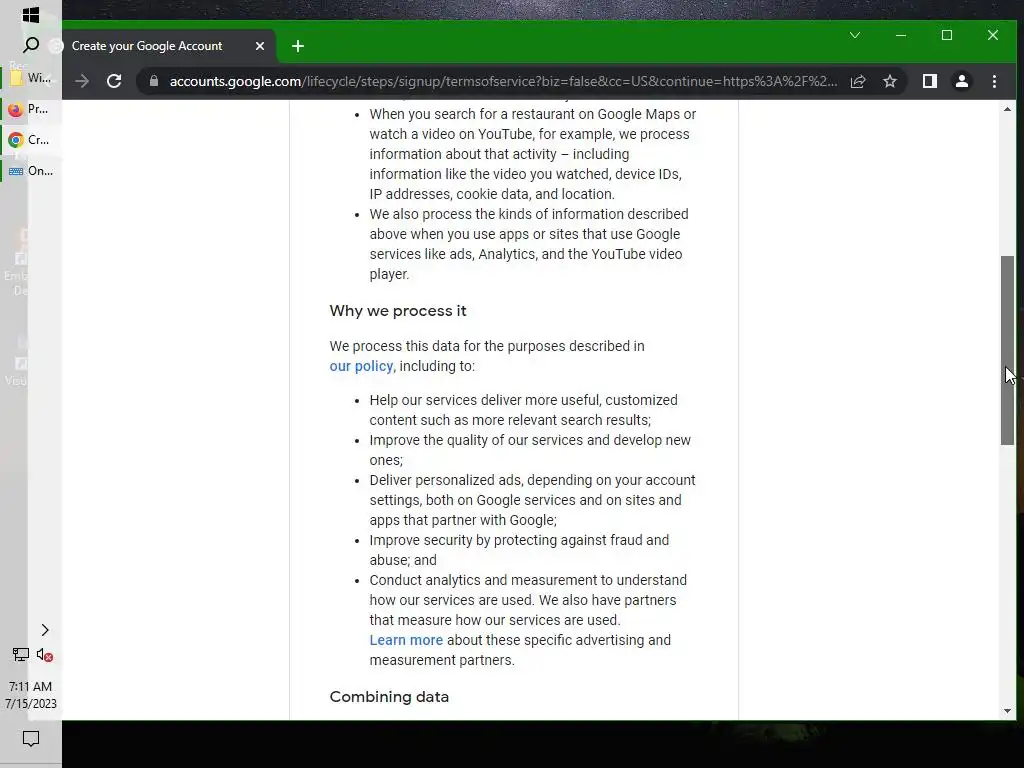Click the address bar URL
1024x768 pixels.
tap(503, 81)
